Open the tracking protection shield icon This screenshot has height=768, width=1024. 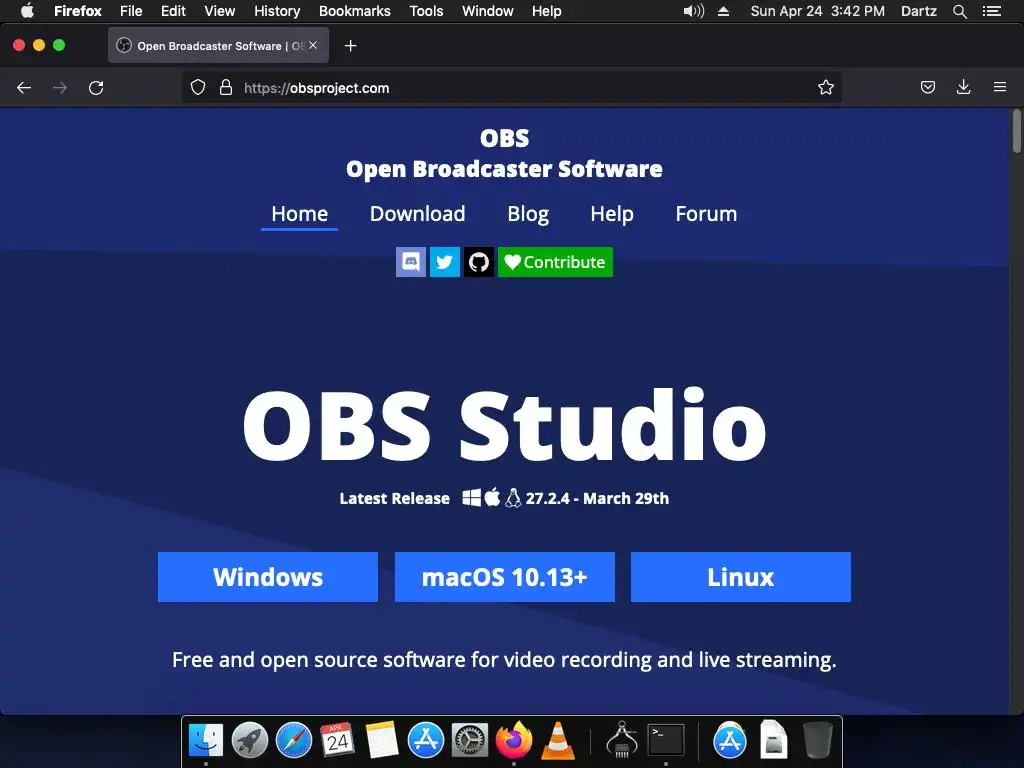pyautogui.click(x=198, y=88)
